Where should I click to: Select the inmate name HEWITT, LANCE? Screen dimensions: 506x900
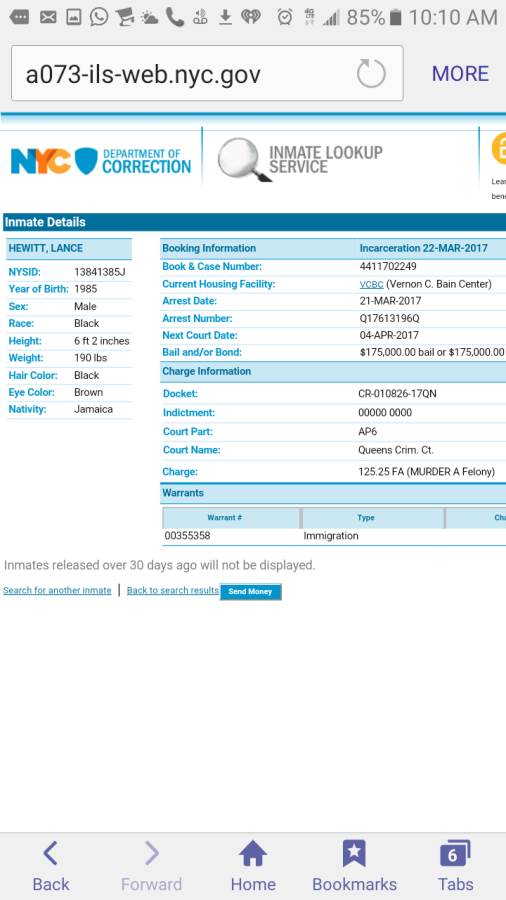coord(45,249)
